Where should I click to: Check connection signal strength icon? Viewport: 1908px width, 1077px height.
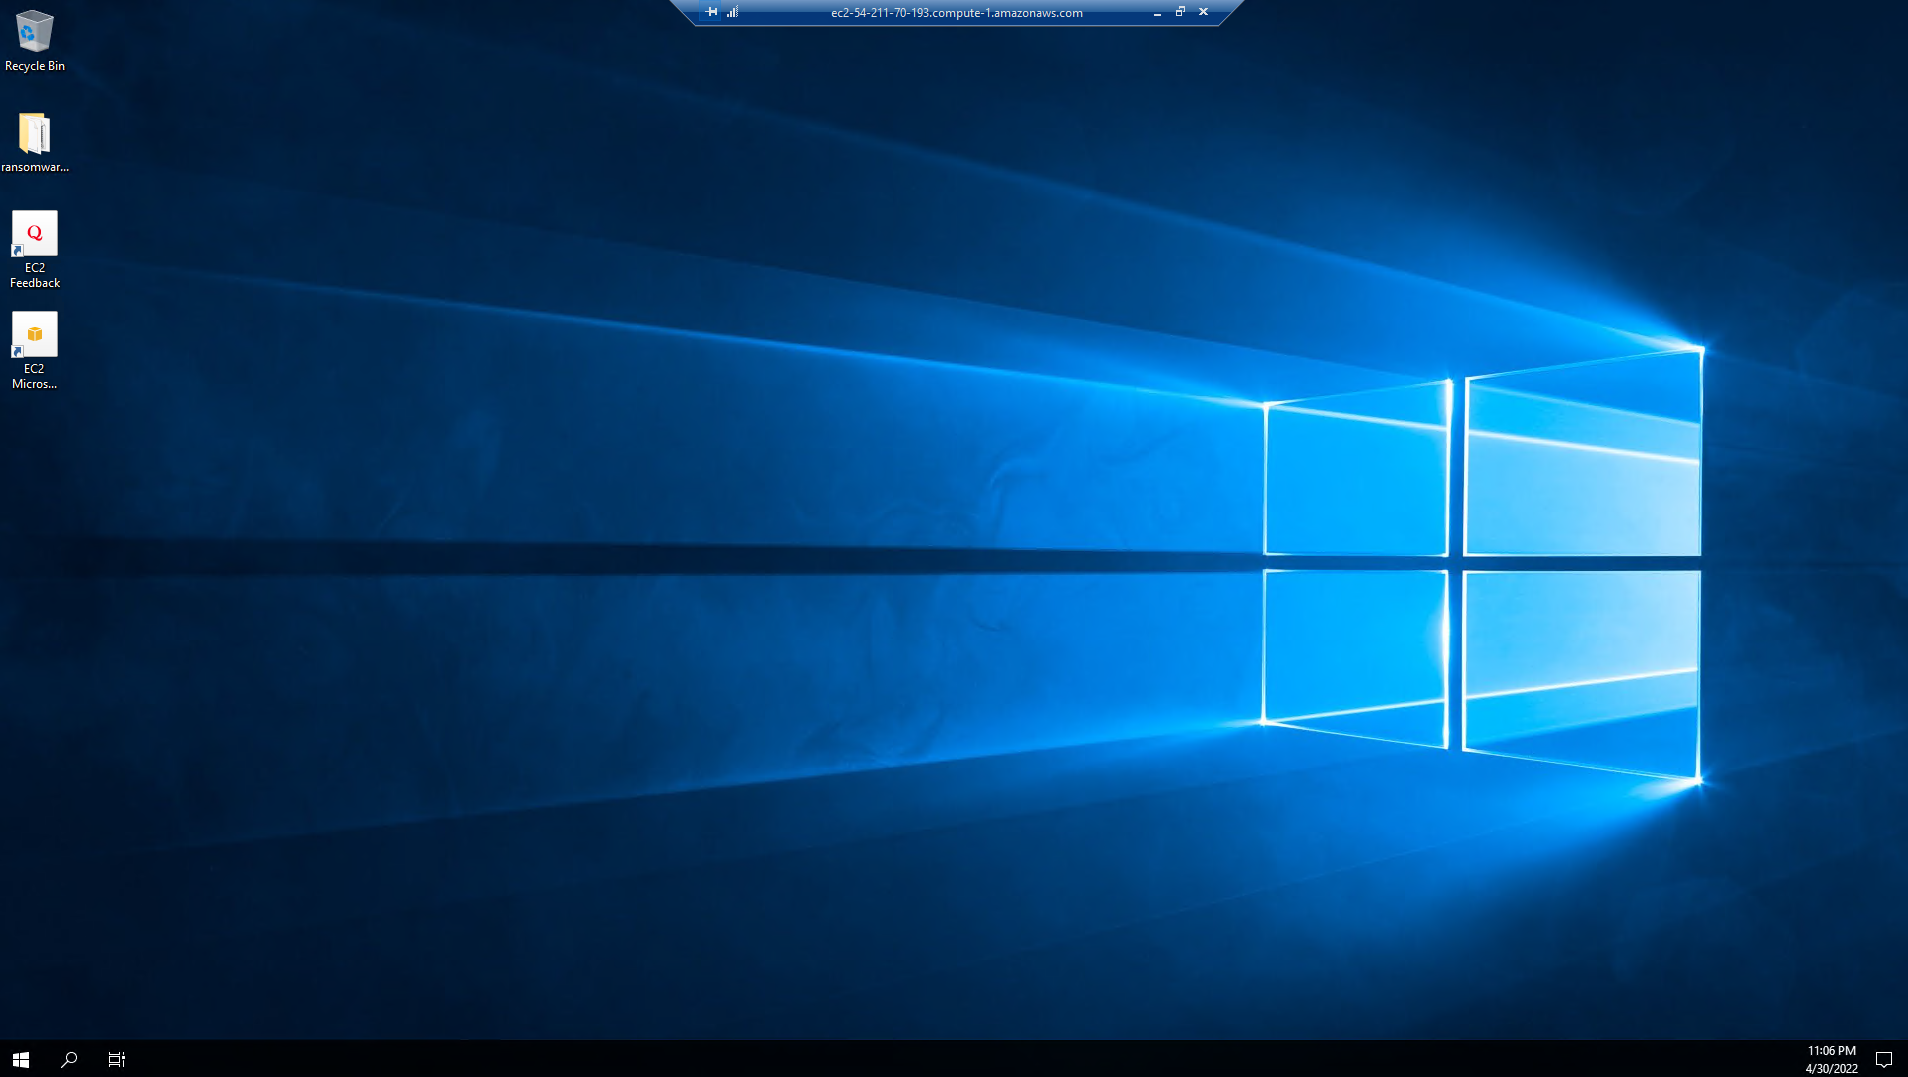[733, 12]
